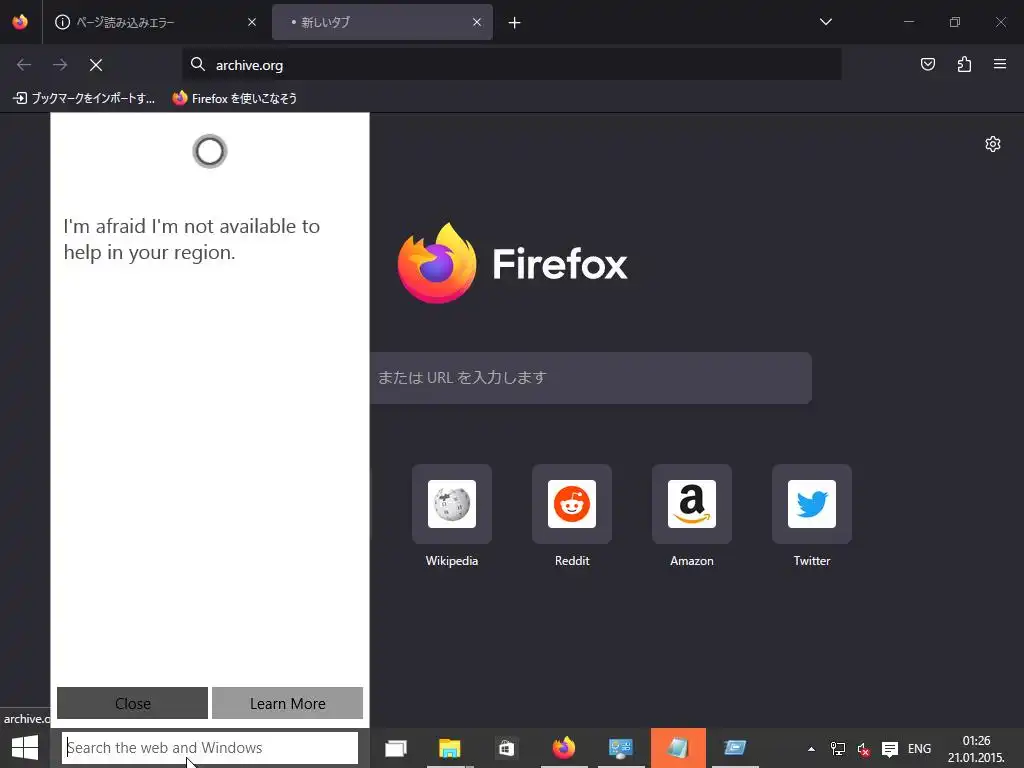
Task: Open a new tab with plus button
Action: point(515,23)
